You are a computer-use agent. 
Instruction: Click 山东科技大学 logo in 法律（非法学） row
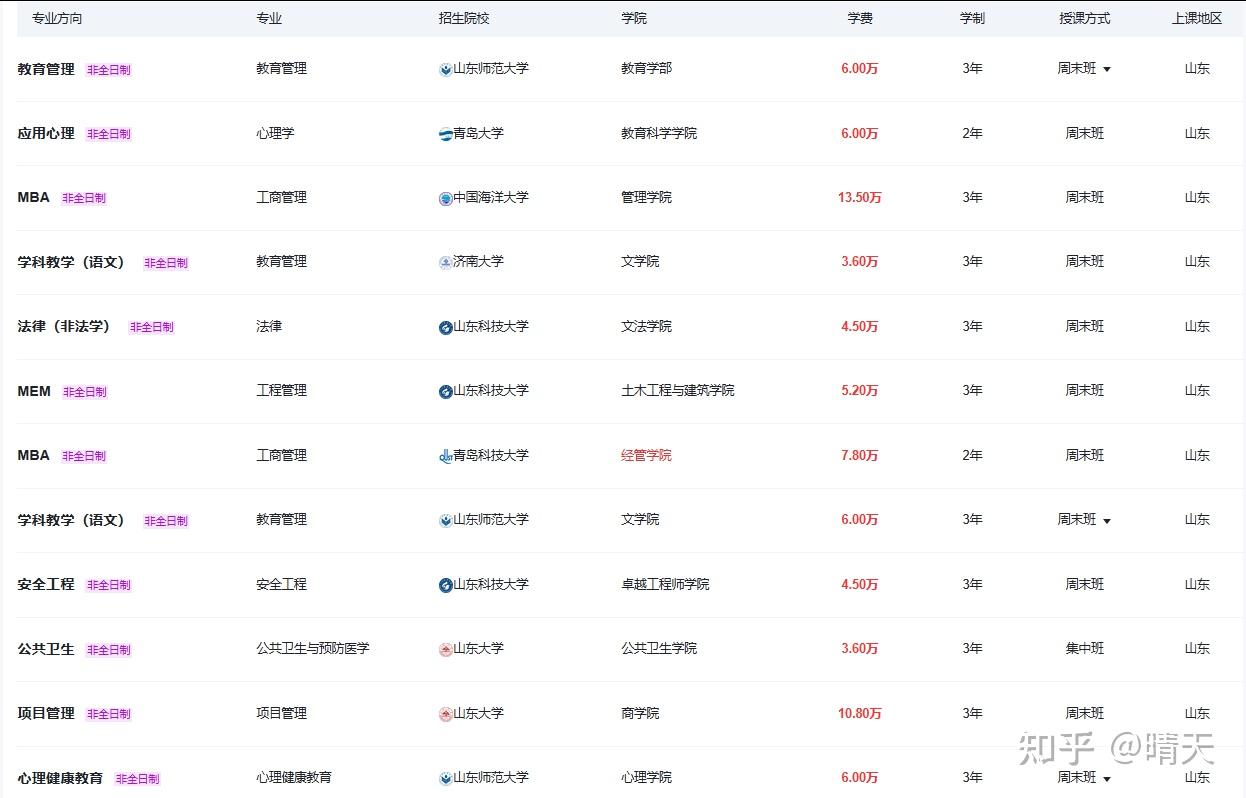point(445,328)
